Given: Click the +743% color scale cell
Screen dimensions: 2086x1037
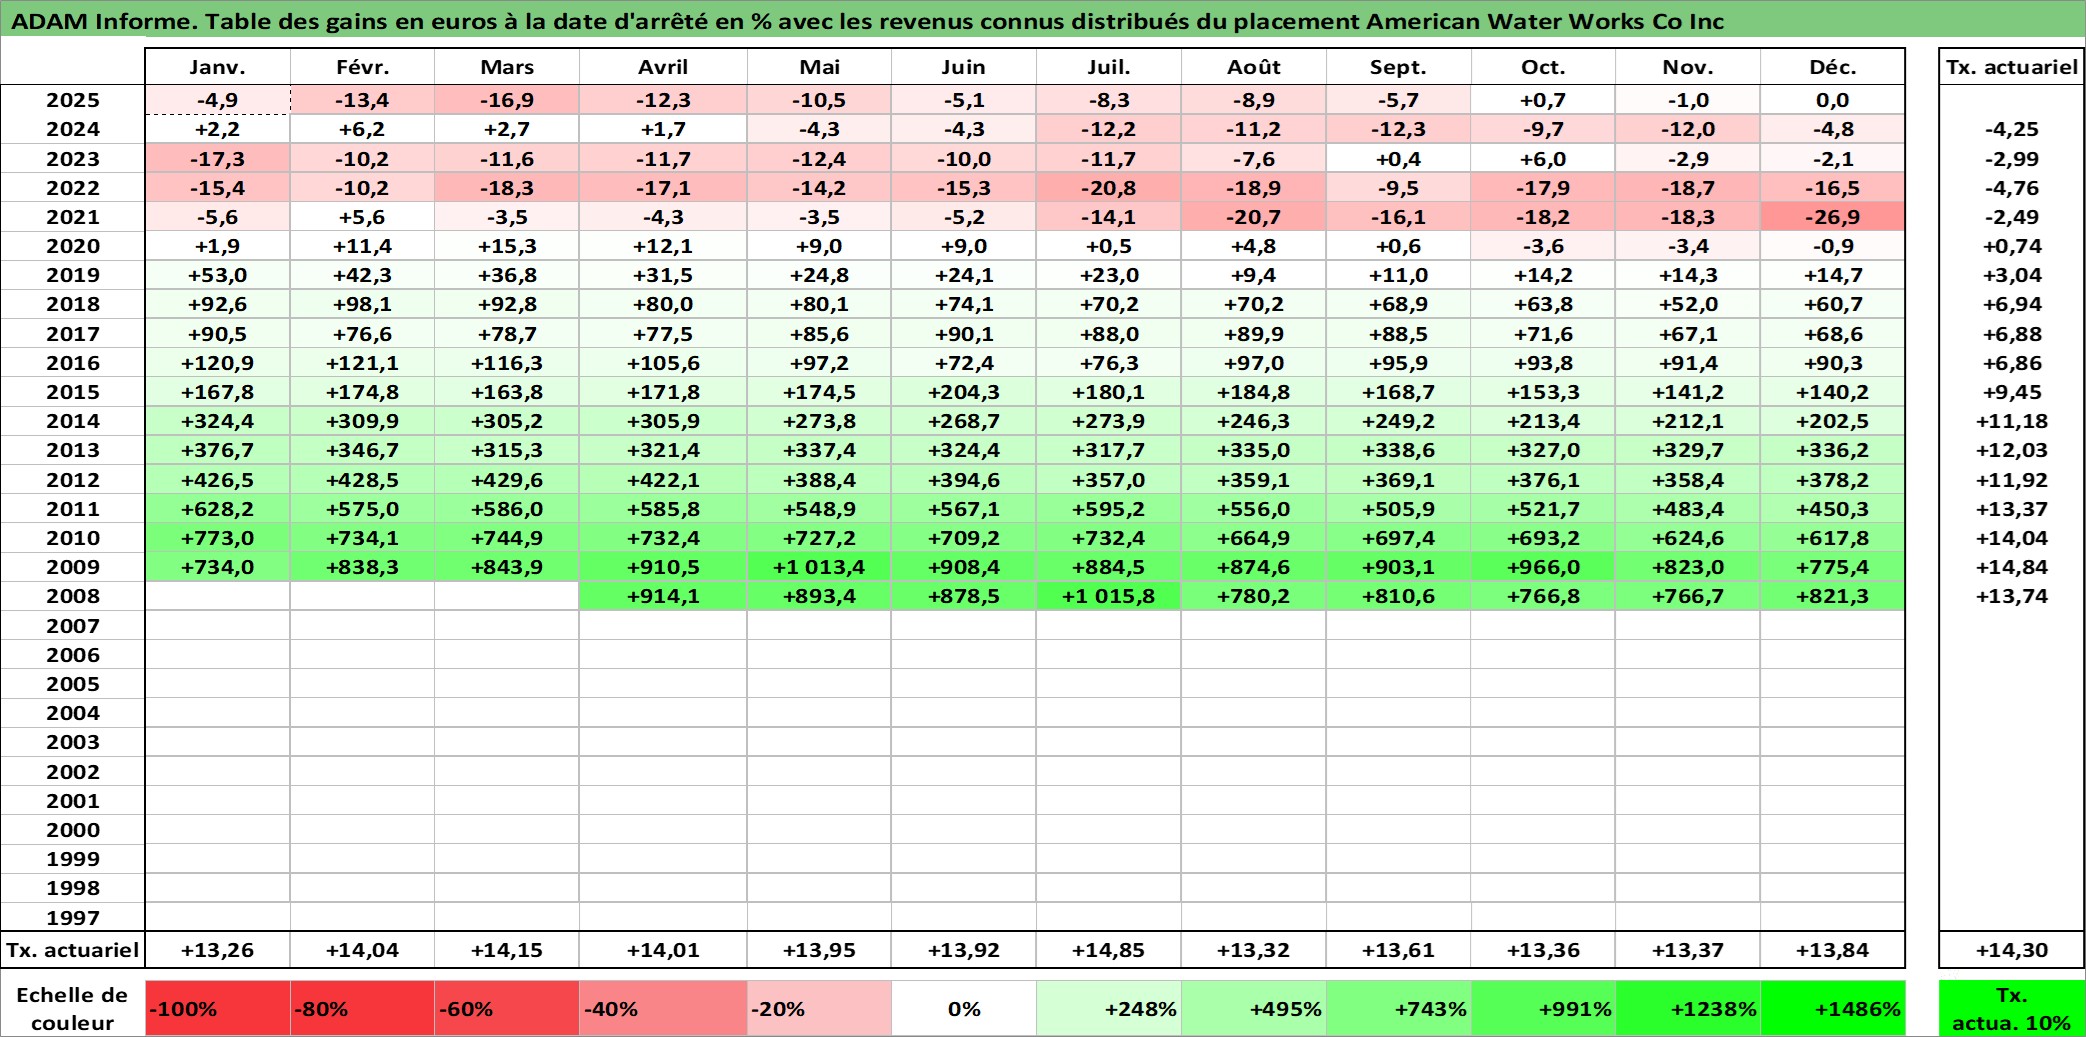Looking at the screenshot, I should click(1398, 1008).
